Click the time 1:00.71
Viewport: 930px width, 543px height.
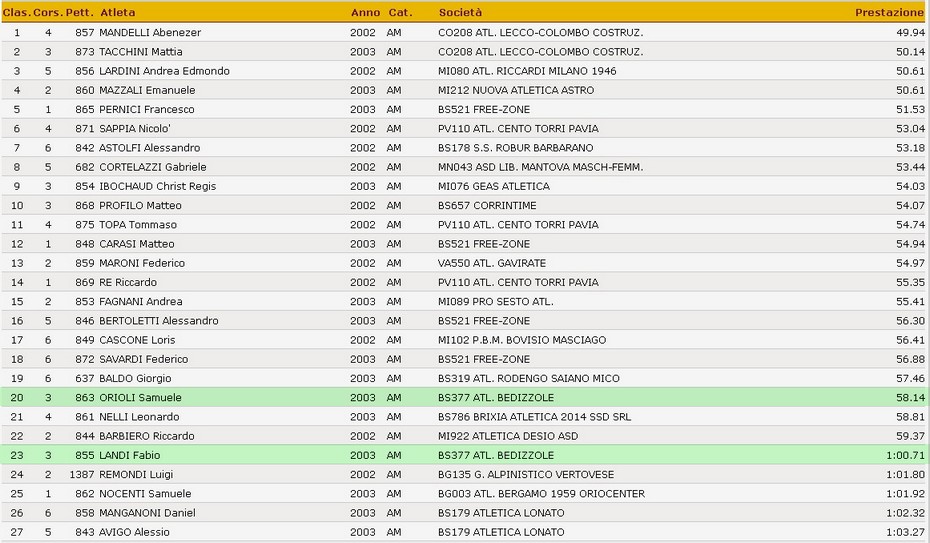point(905,455)
